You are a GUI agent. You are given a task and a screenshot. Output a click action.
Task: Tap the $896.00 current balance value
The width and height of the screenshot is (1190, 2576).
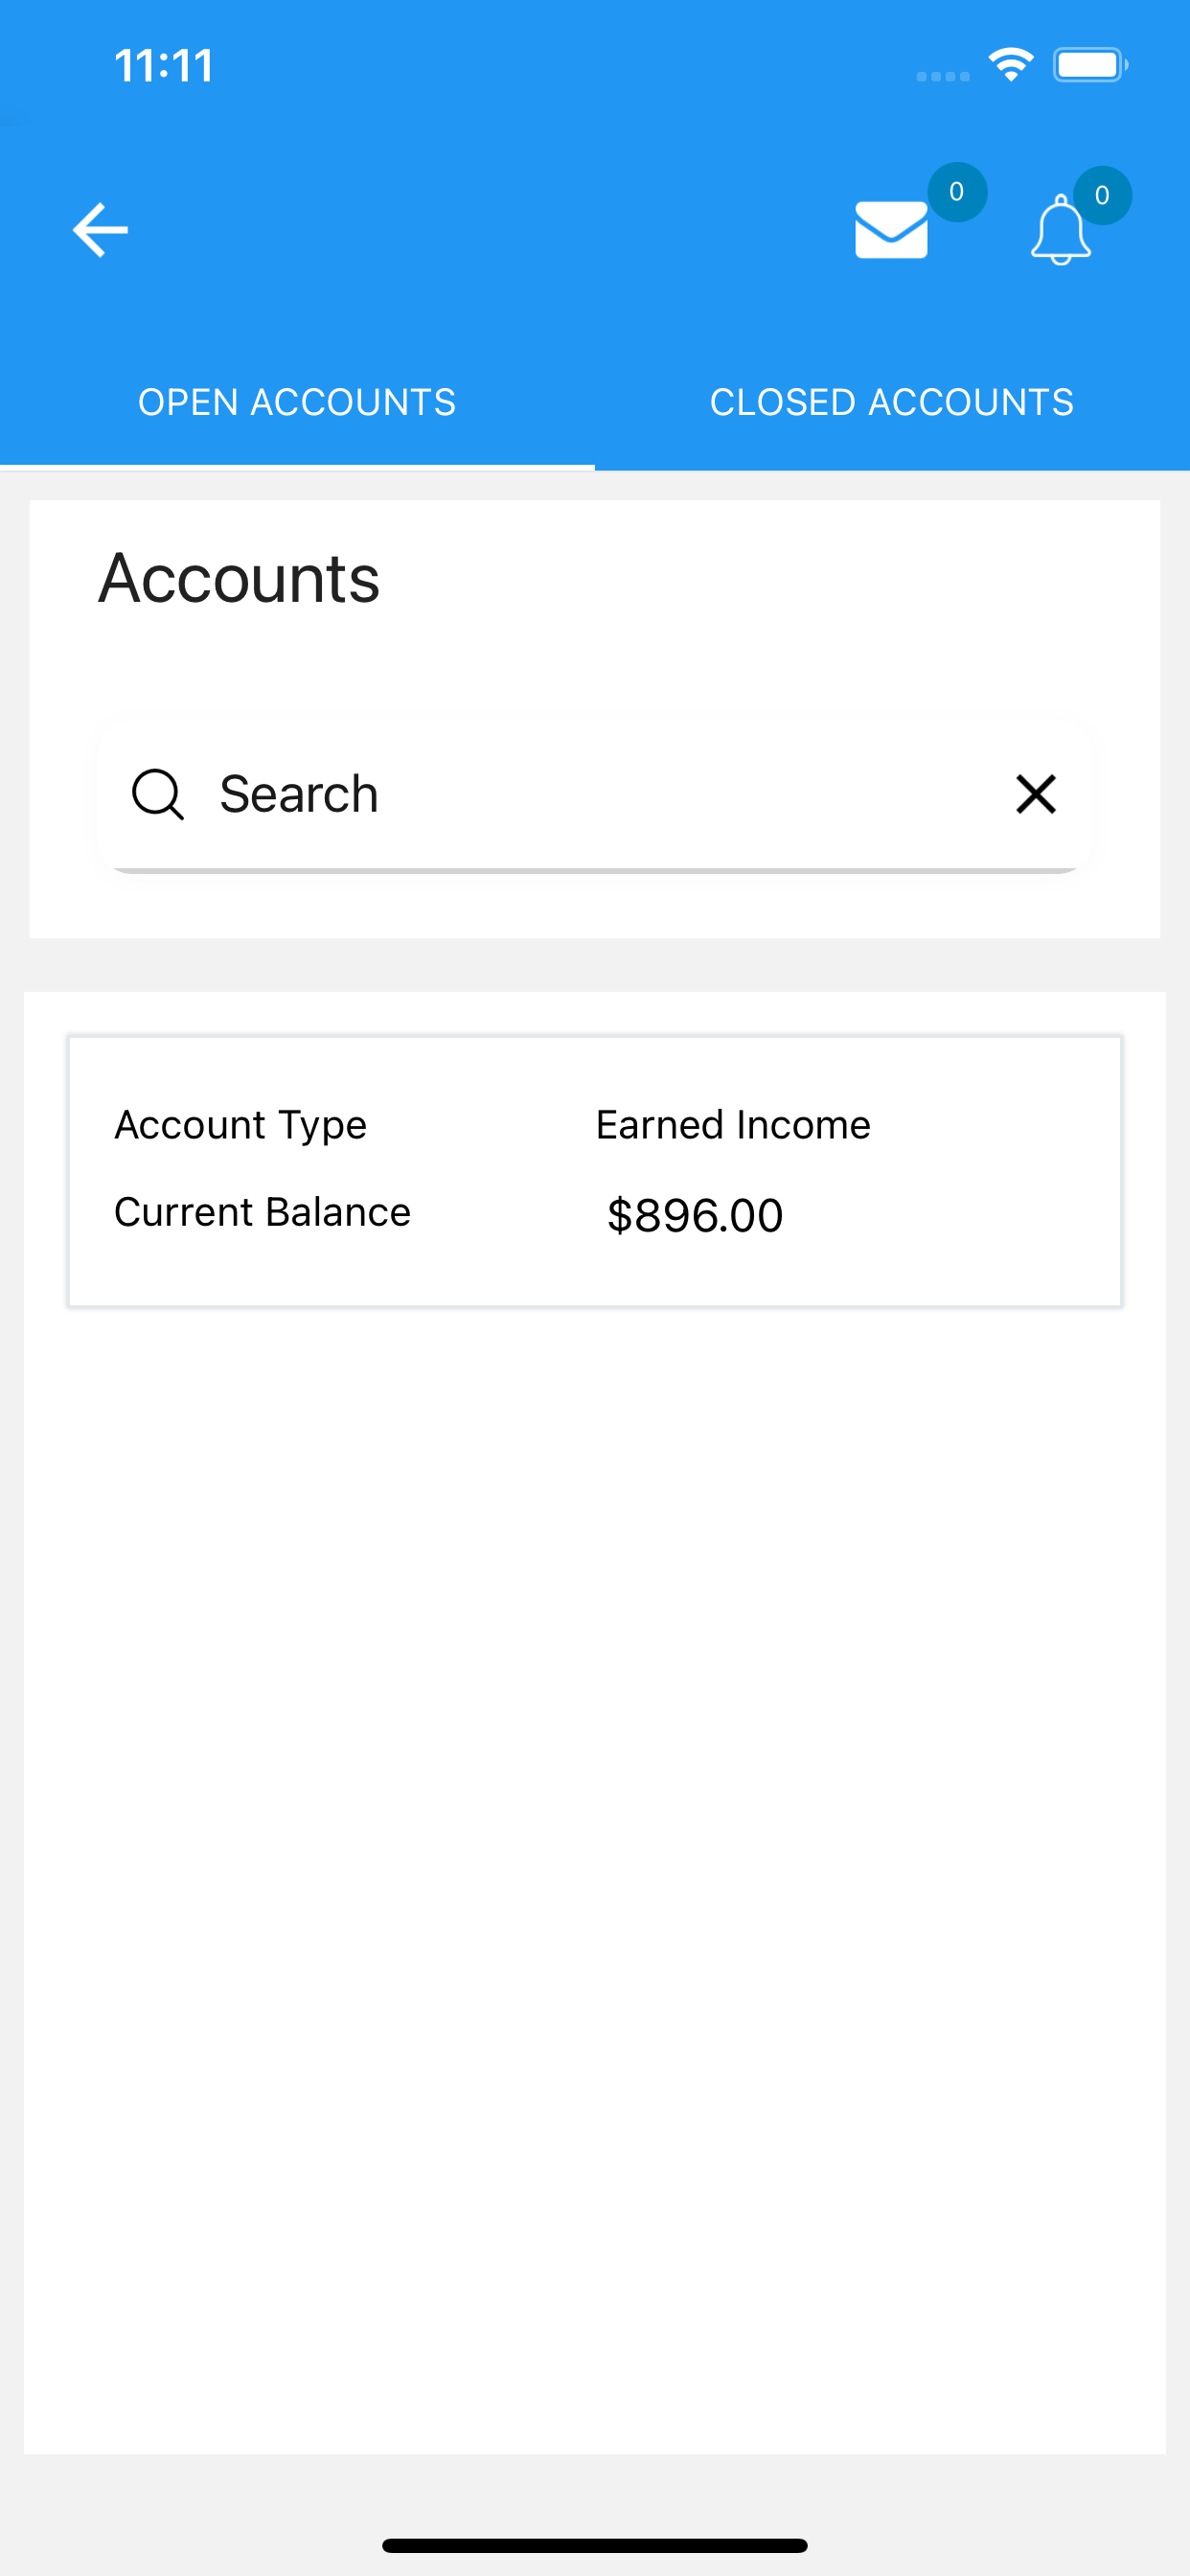click(695, 1216)
